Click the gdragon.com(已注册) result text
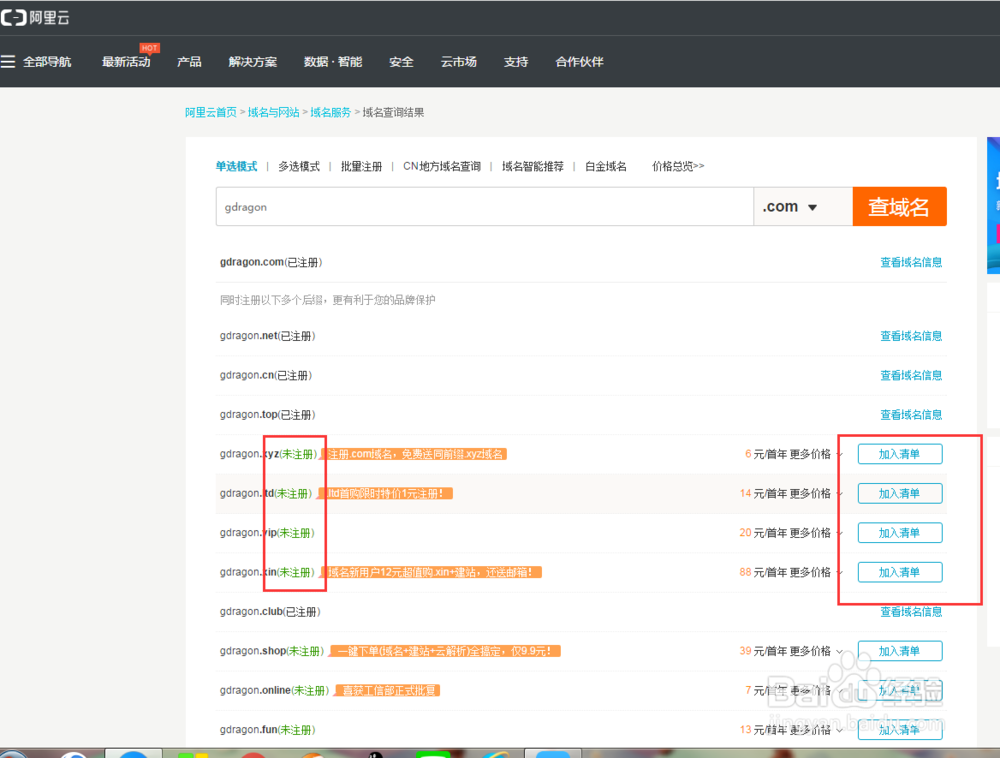This screenshot has width=1000, height=758. click(271, 262)
